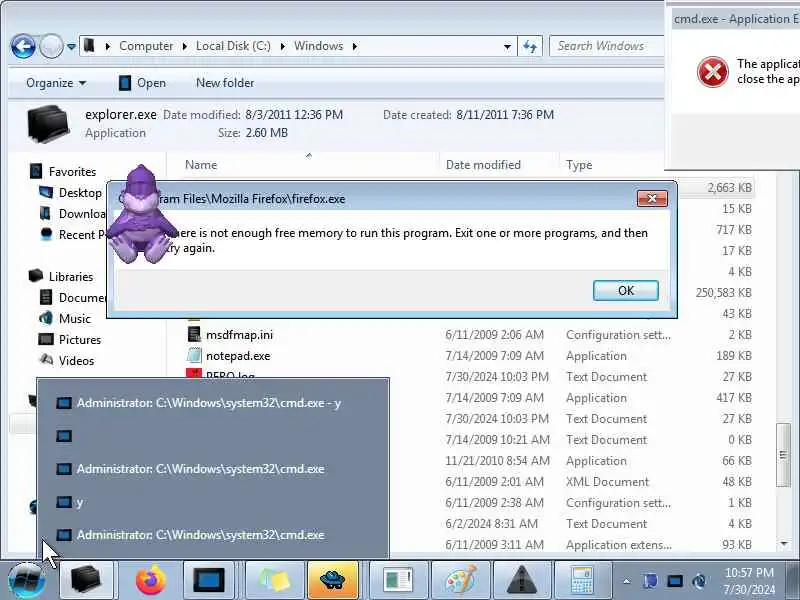
Task: Open the Organize dropdown menu
Action: tap(56, 83)
